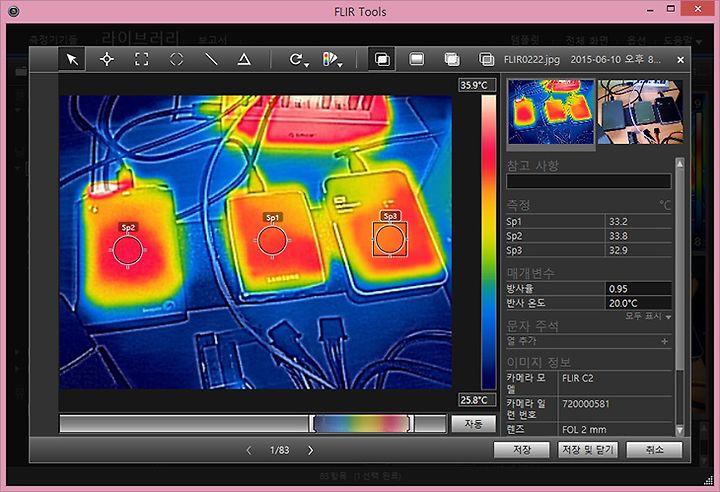Pick the line measurement tool
The height and width of the screenshot is (492, 720).
(x=211, y=59)
